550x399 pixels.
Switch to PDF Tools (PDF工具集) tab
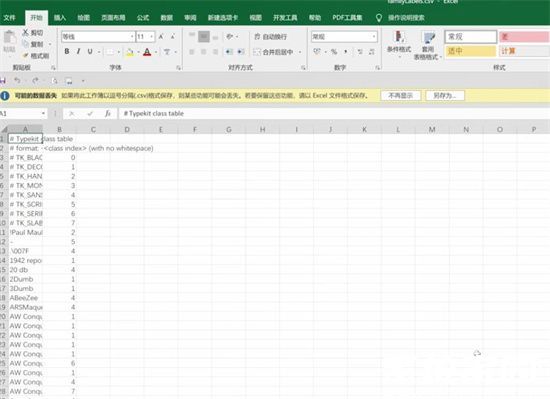(x=347, y=18)
